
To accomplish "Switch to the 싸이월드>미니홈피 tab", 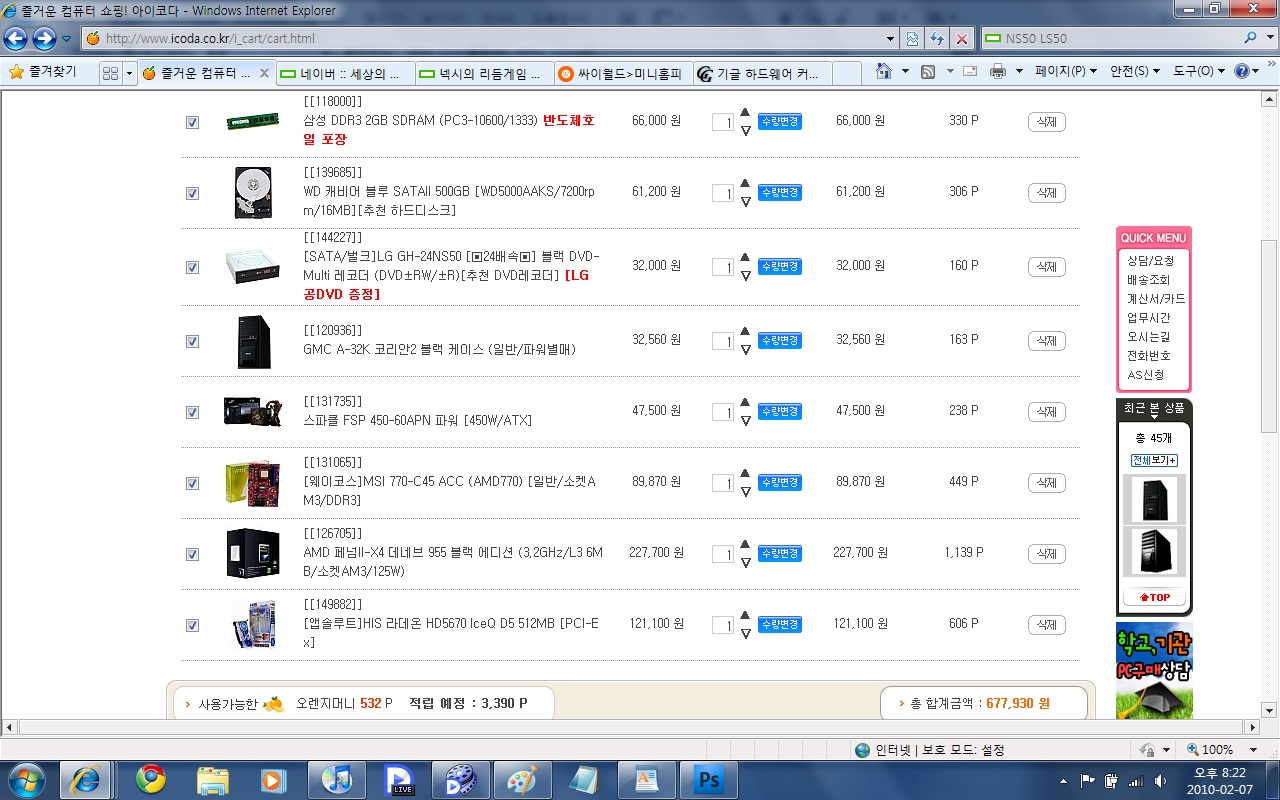I will pos(622,73).
